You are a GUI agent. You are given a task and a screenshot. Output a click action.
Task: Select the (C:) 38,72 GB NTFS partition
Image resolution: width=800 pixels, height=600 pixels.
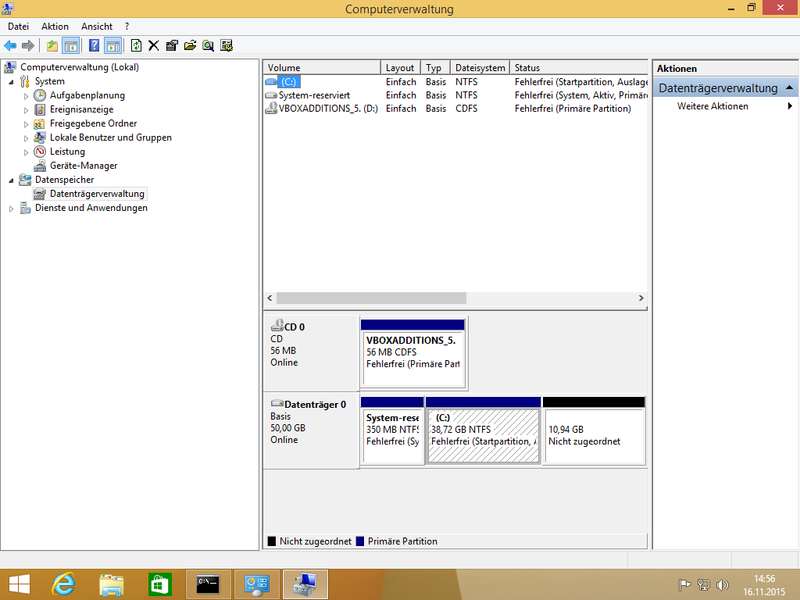[x=483, y=431]
